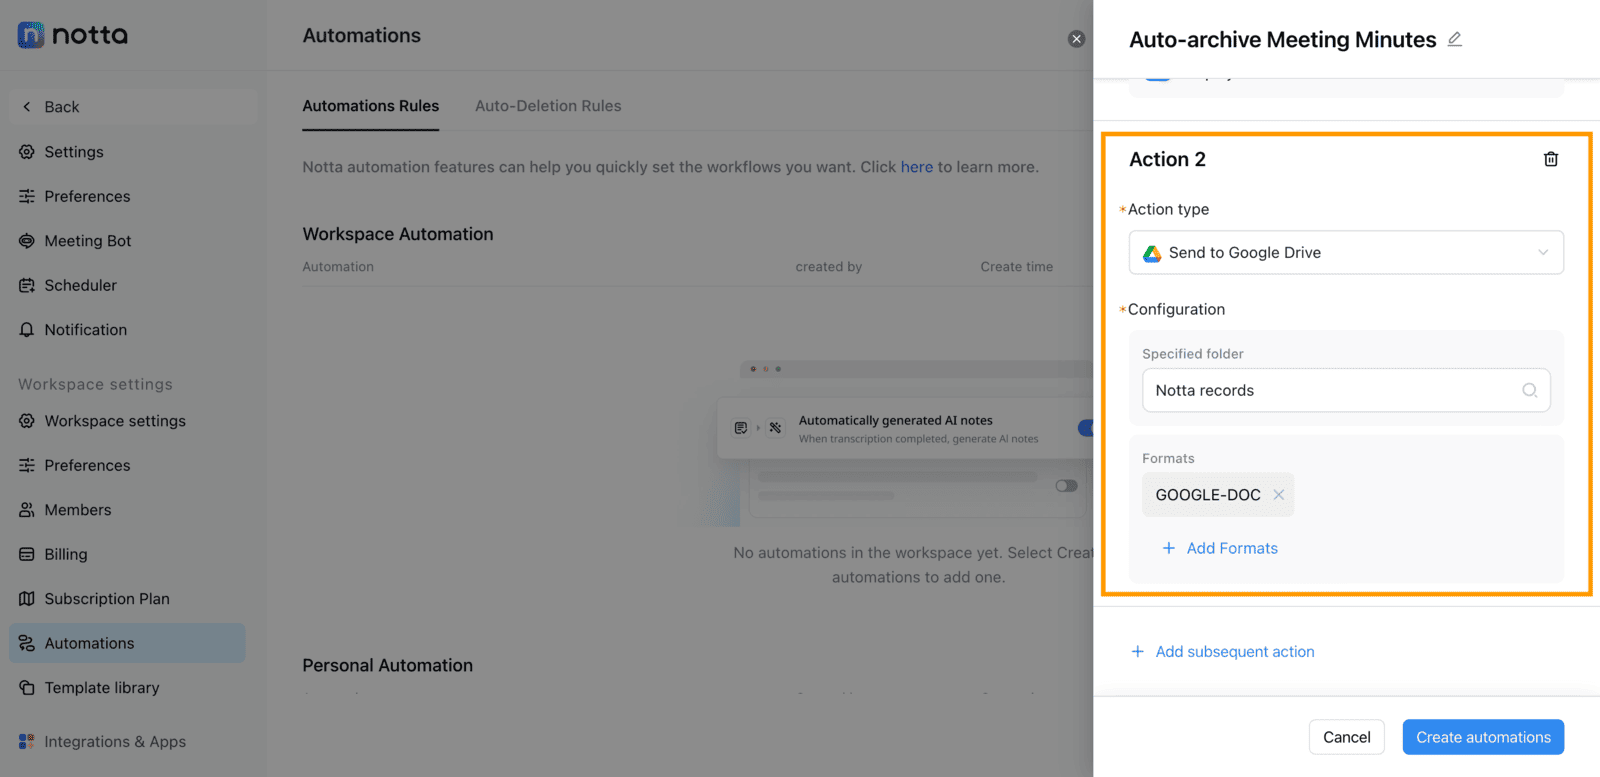Click the top Preferences sliders icon
Screen dimensions: 1600x777
point(27,196)
